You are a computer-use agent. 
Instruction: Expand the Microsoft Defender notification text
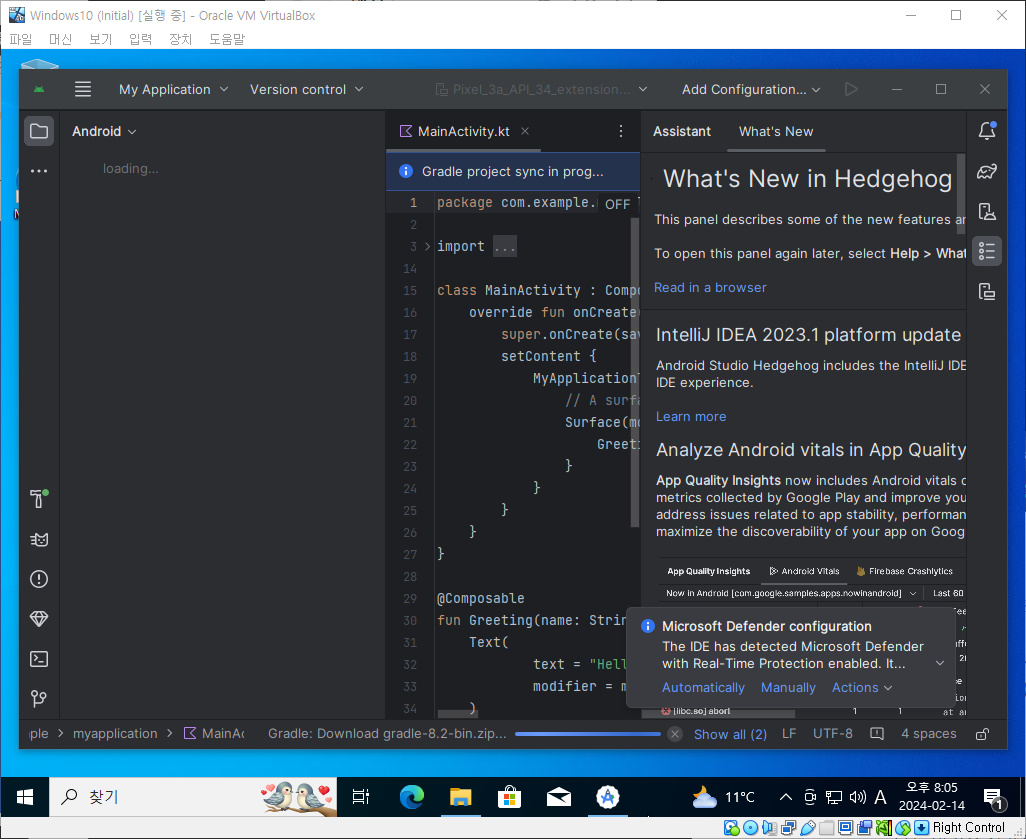[x=940, y=663]
